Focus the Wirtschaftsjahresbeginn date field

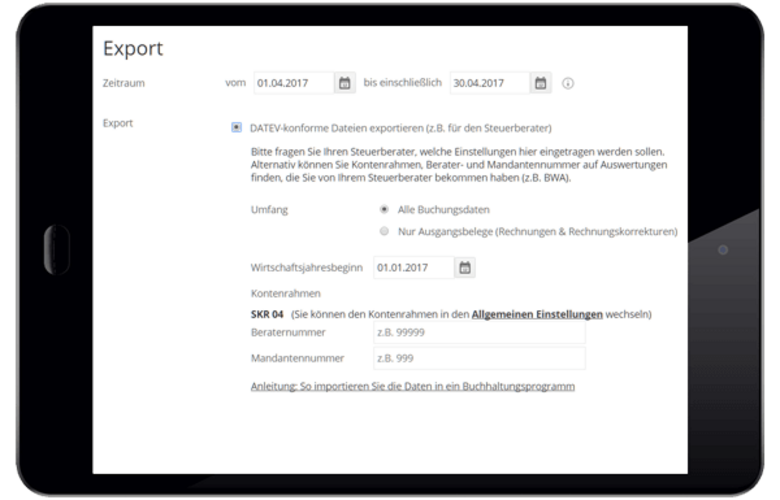point(412,268)
